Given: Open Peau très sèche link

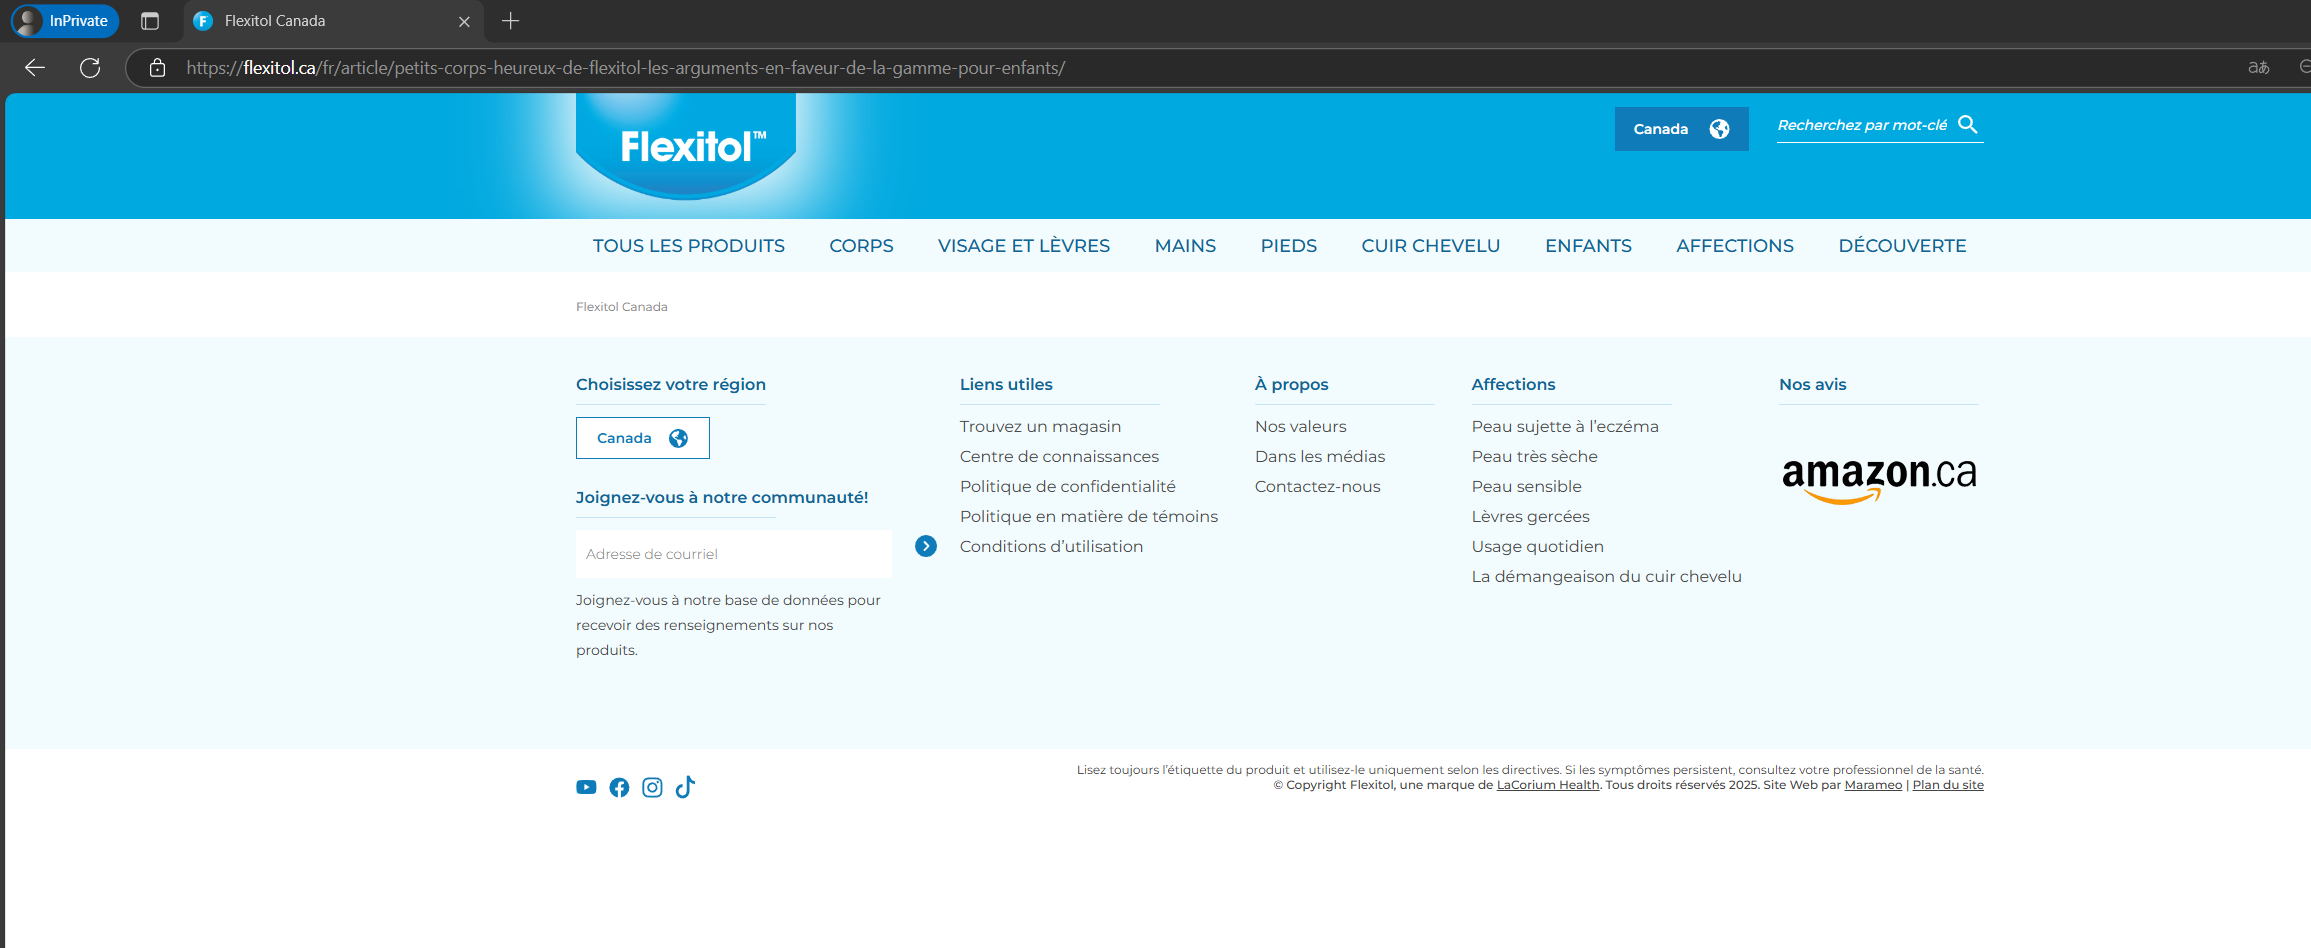Looking at the screenshot, I should click(1534, 456).
